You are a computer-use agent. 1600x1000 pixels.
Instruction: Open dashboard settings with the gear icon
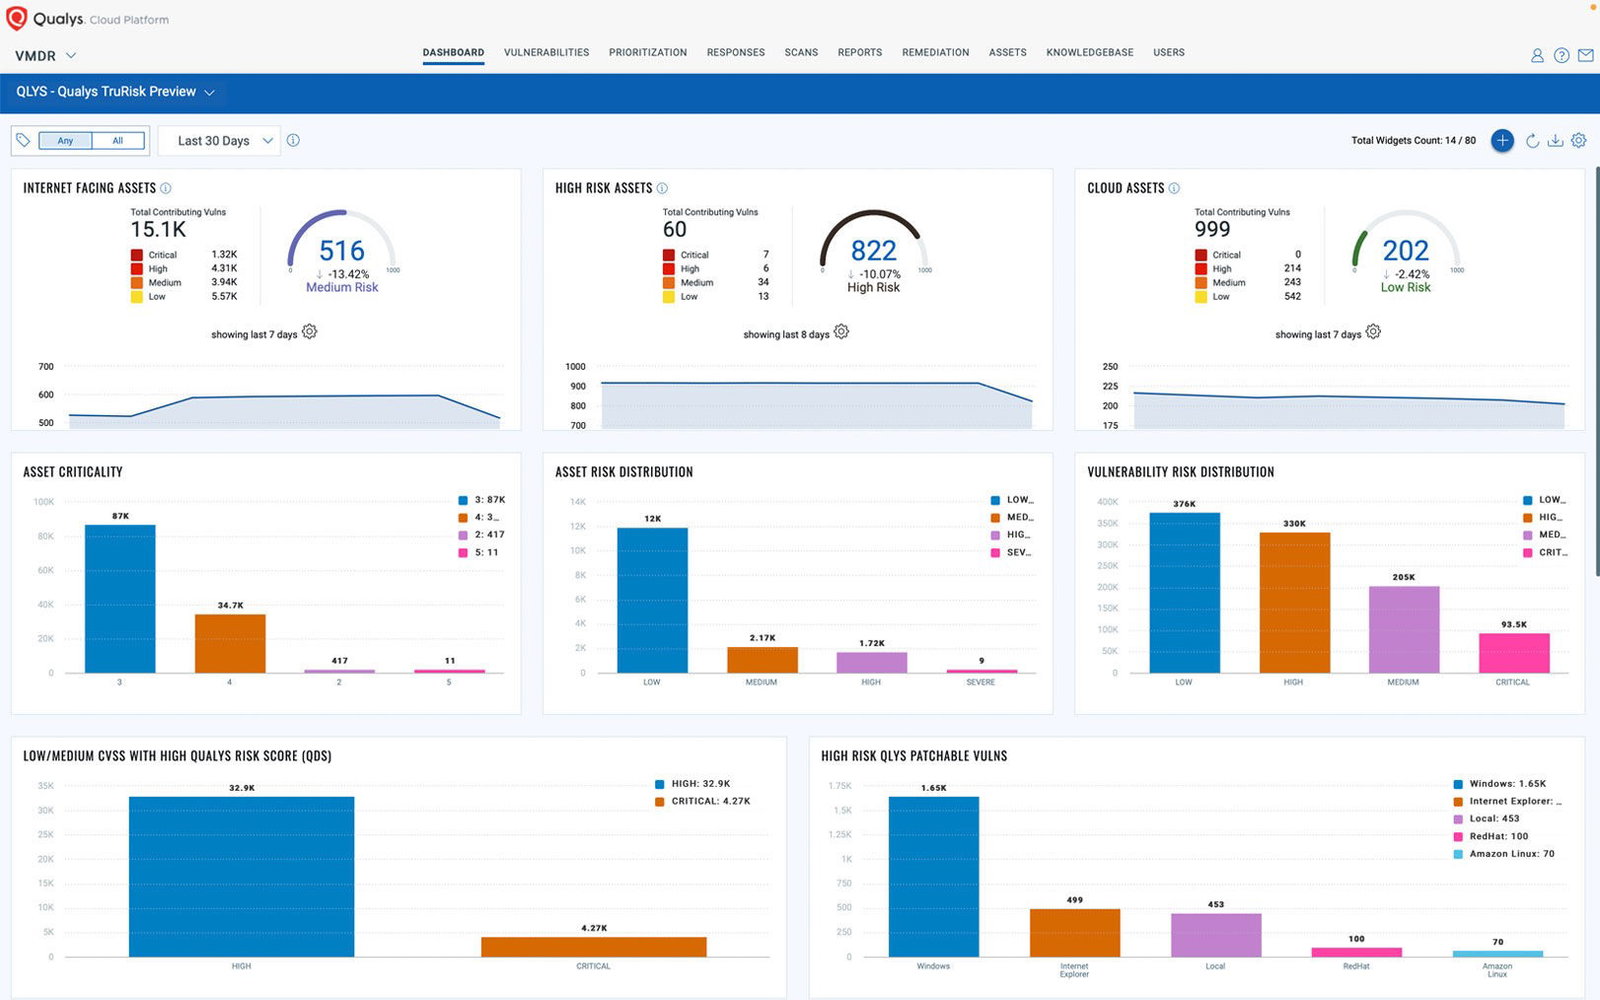[1578, 140]
